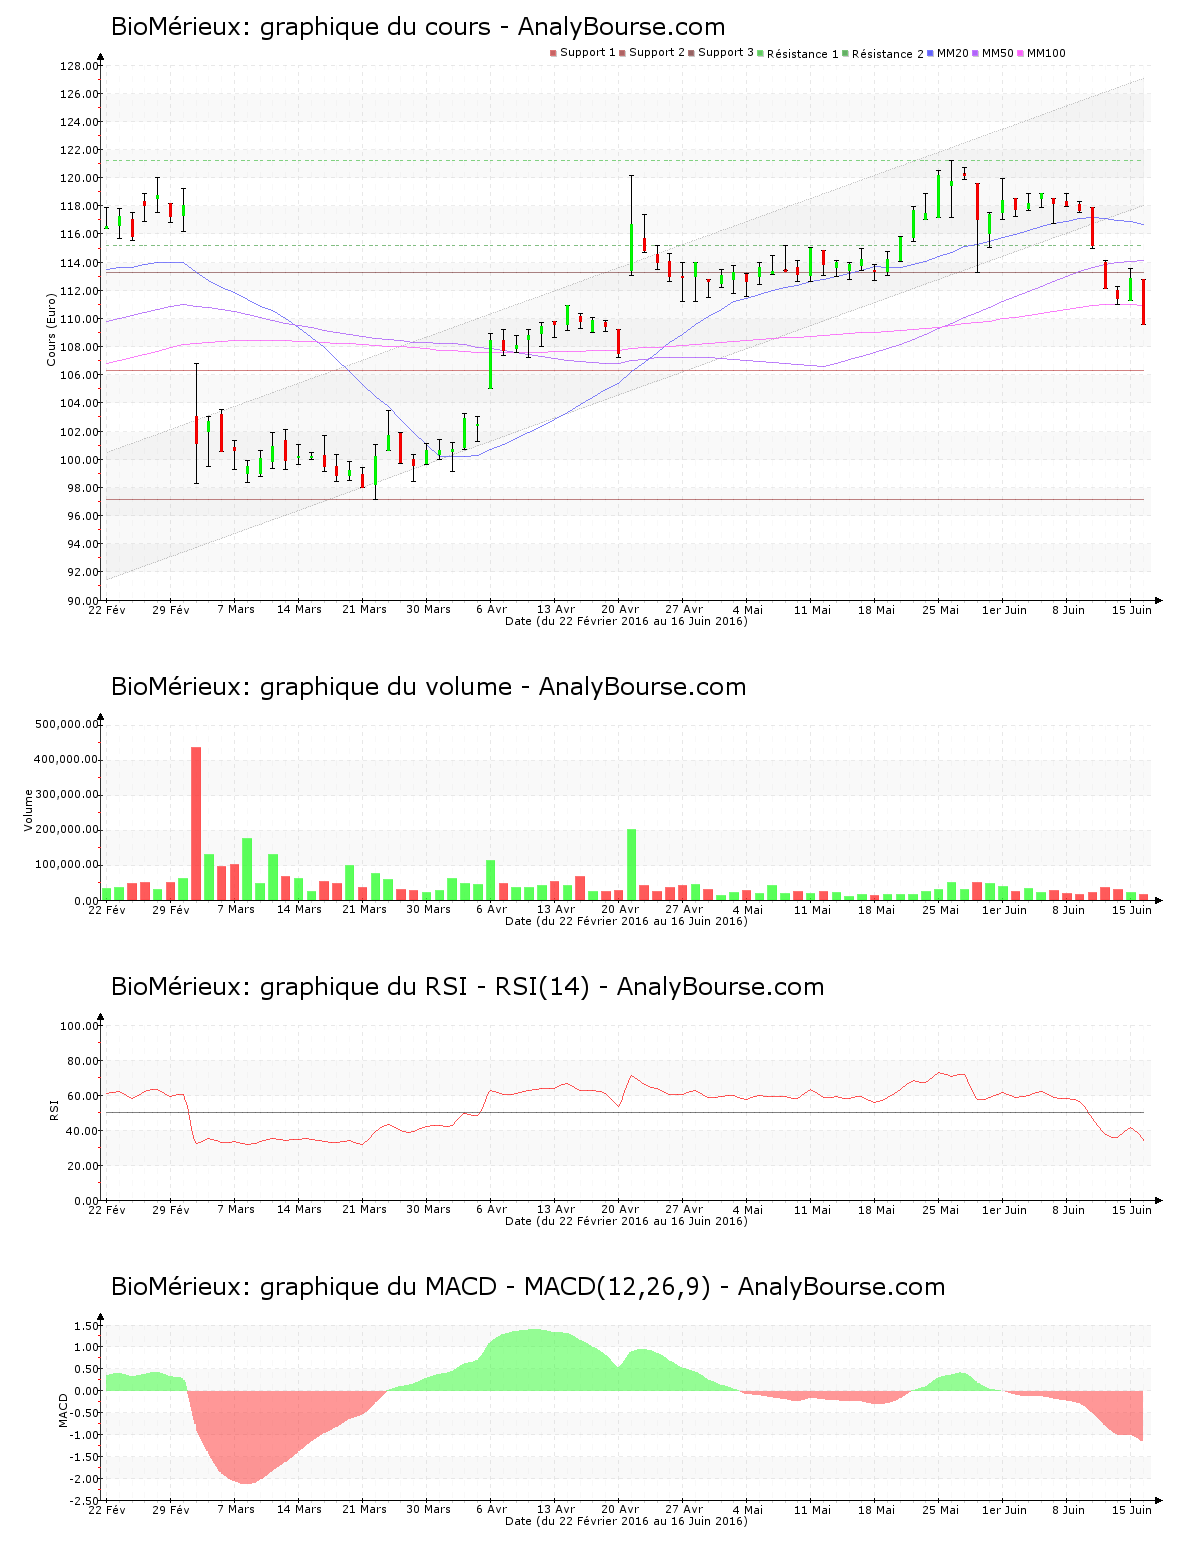Click the MM50 legend color square
Screen dimensions: 1200x1550
click(x=975, y=53)
